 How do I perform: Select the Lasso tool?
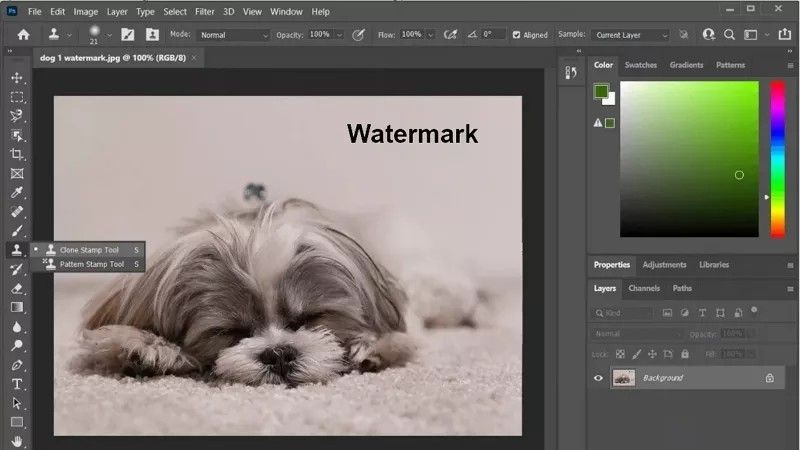[x=17, y=116]
